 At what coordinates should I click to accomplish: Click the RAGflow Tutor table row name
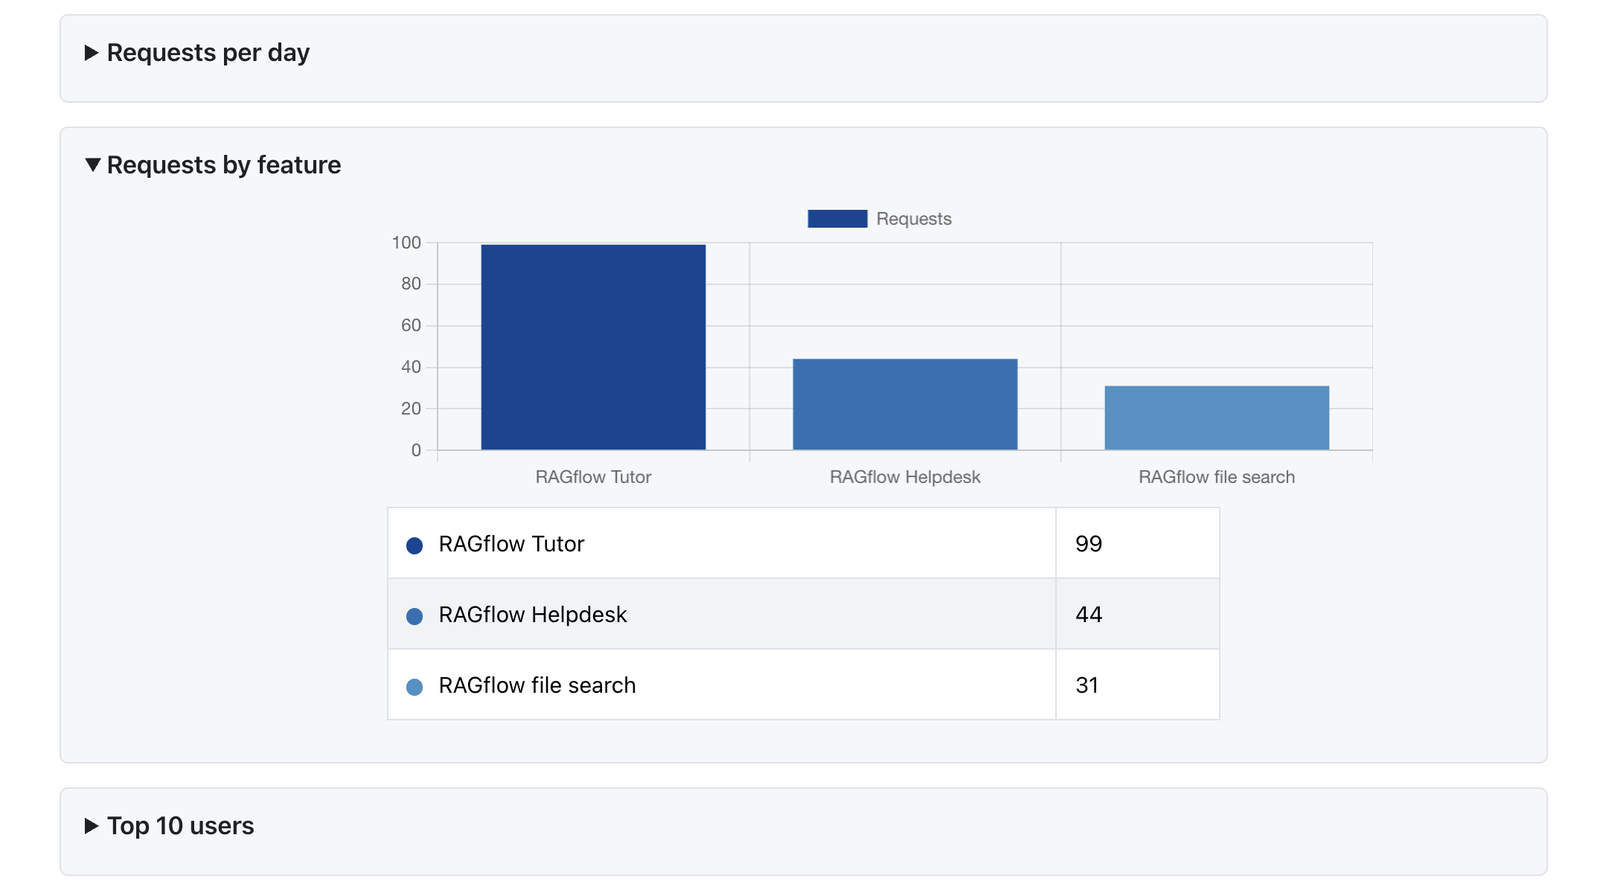pyautogui.click(x=511, y=544)
